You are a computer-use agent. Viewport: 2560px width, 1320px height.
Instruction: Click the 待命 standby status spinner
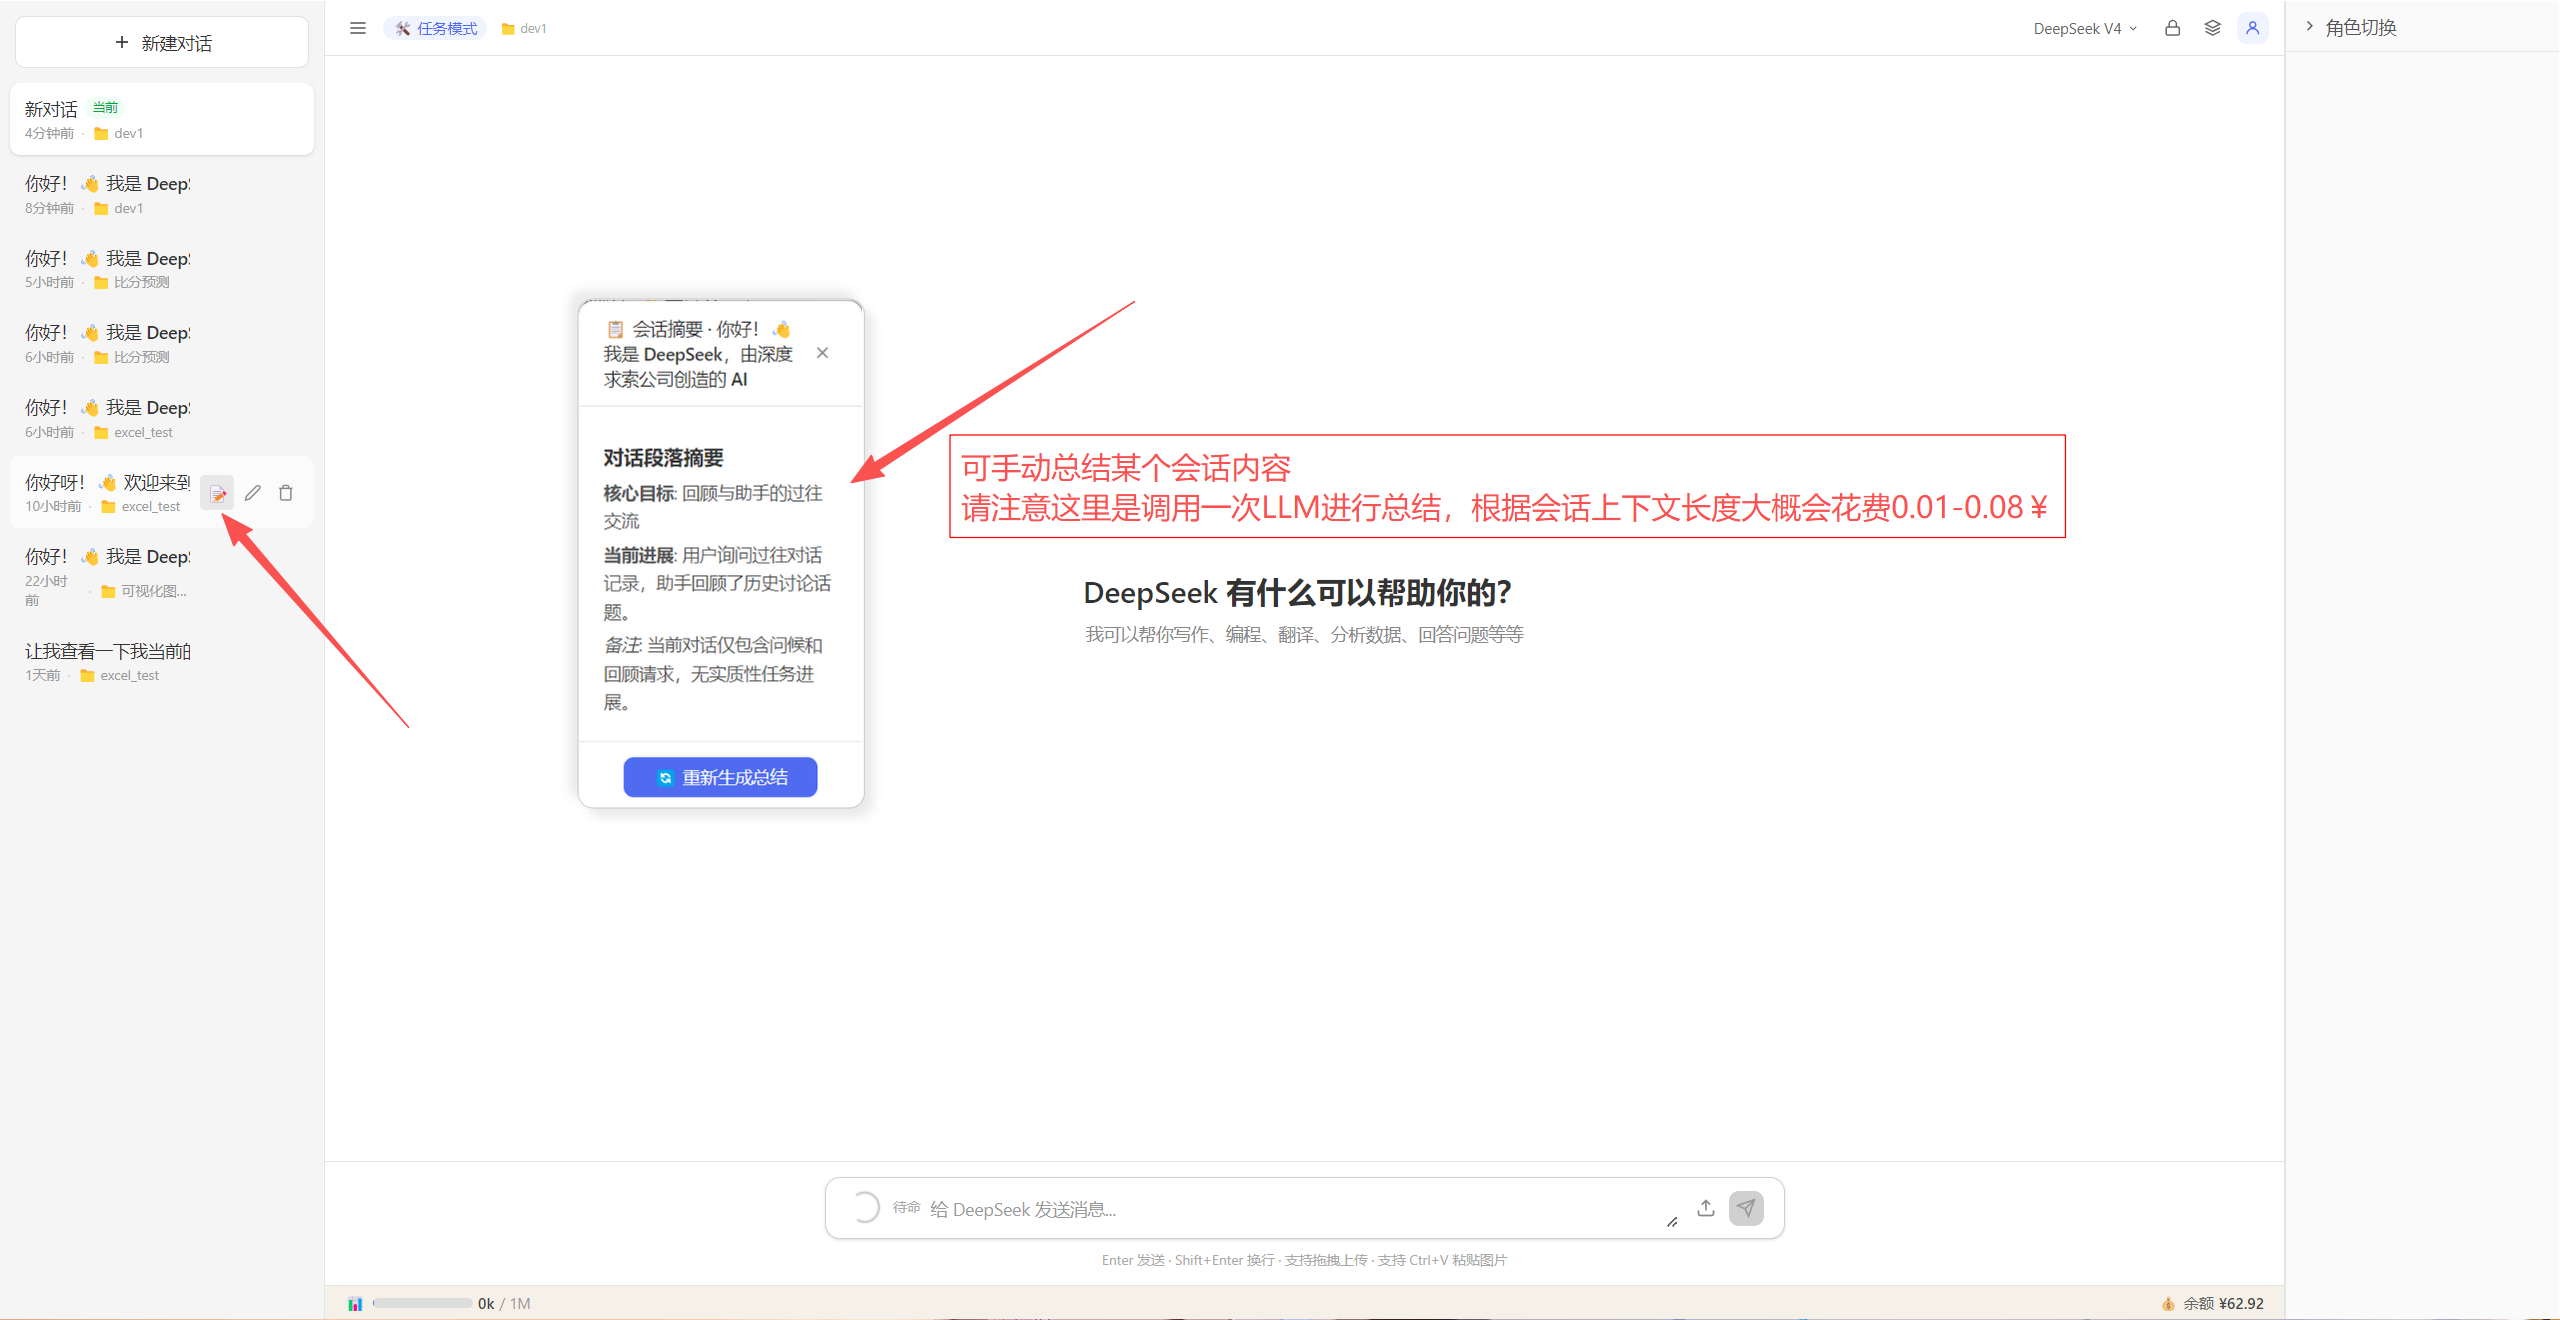[865, 1207]
